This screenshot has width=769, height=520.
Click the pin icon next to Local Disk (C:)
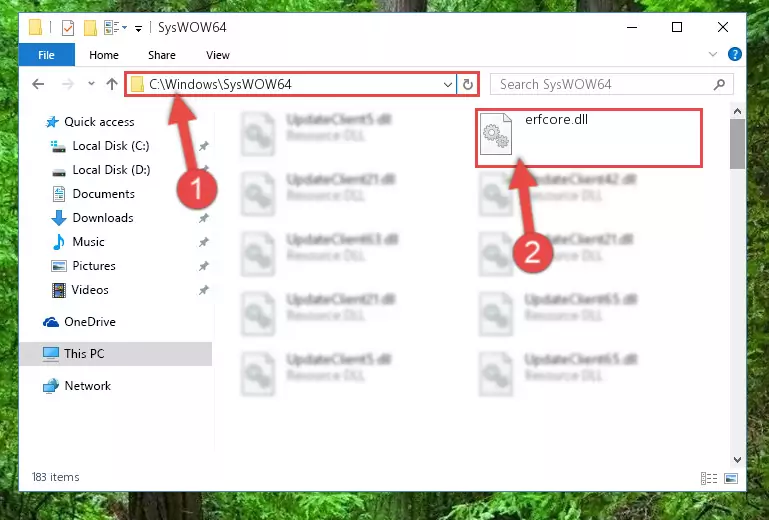pyautogui.click(x=203, y=146)
